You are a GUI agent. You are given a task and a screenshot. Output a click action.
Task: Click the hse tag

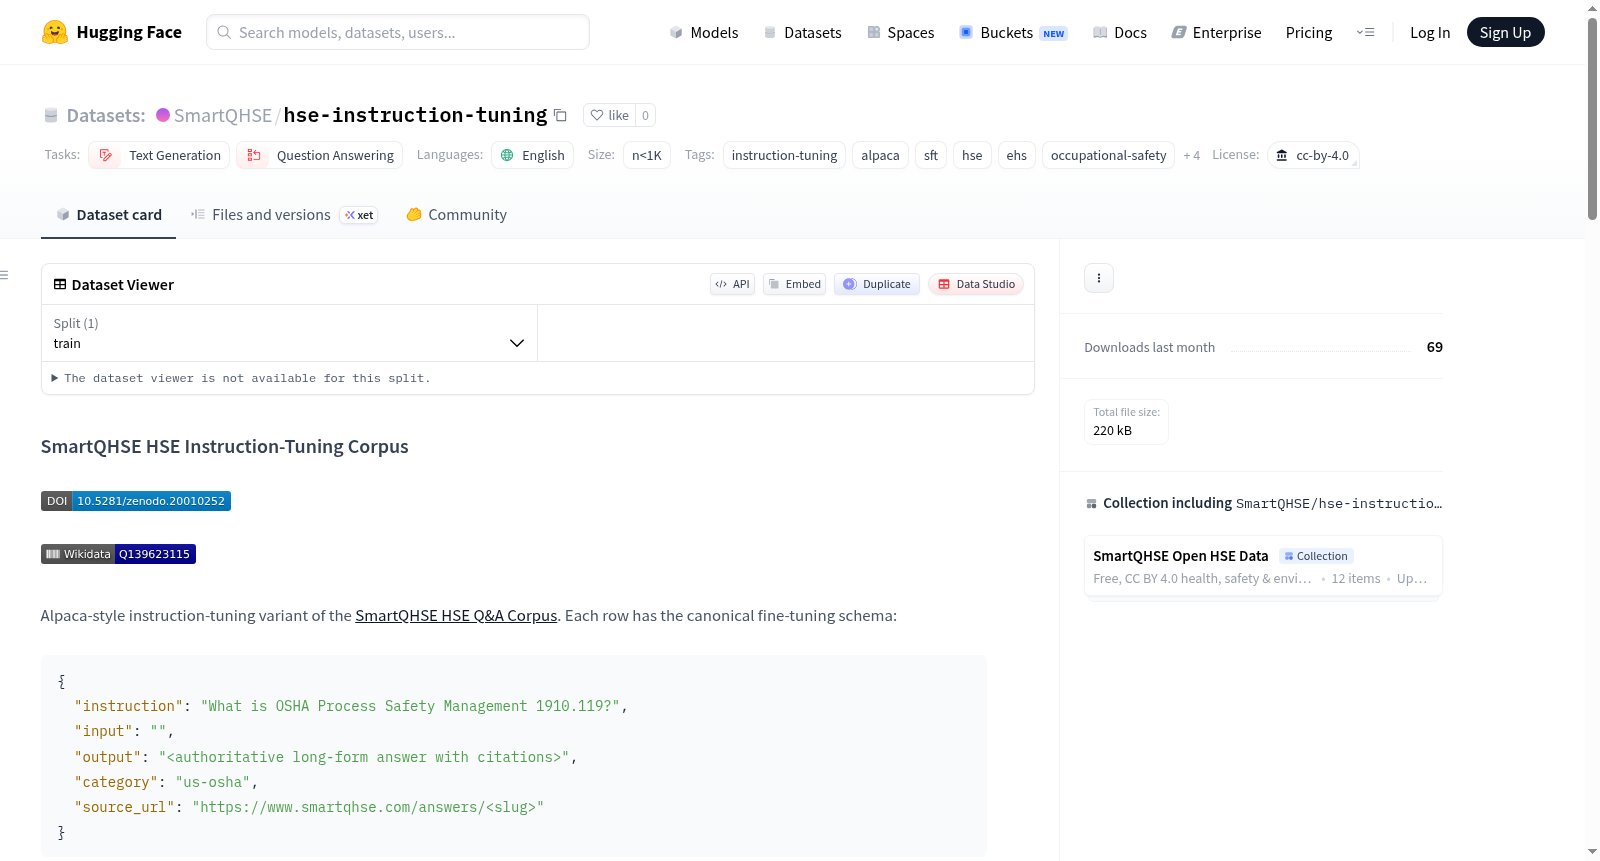coord(972,155)
